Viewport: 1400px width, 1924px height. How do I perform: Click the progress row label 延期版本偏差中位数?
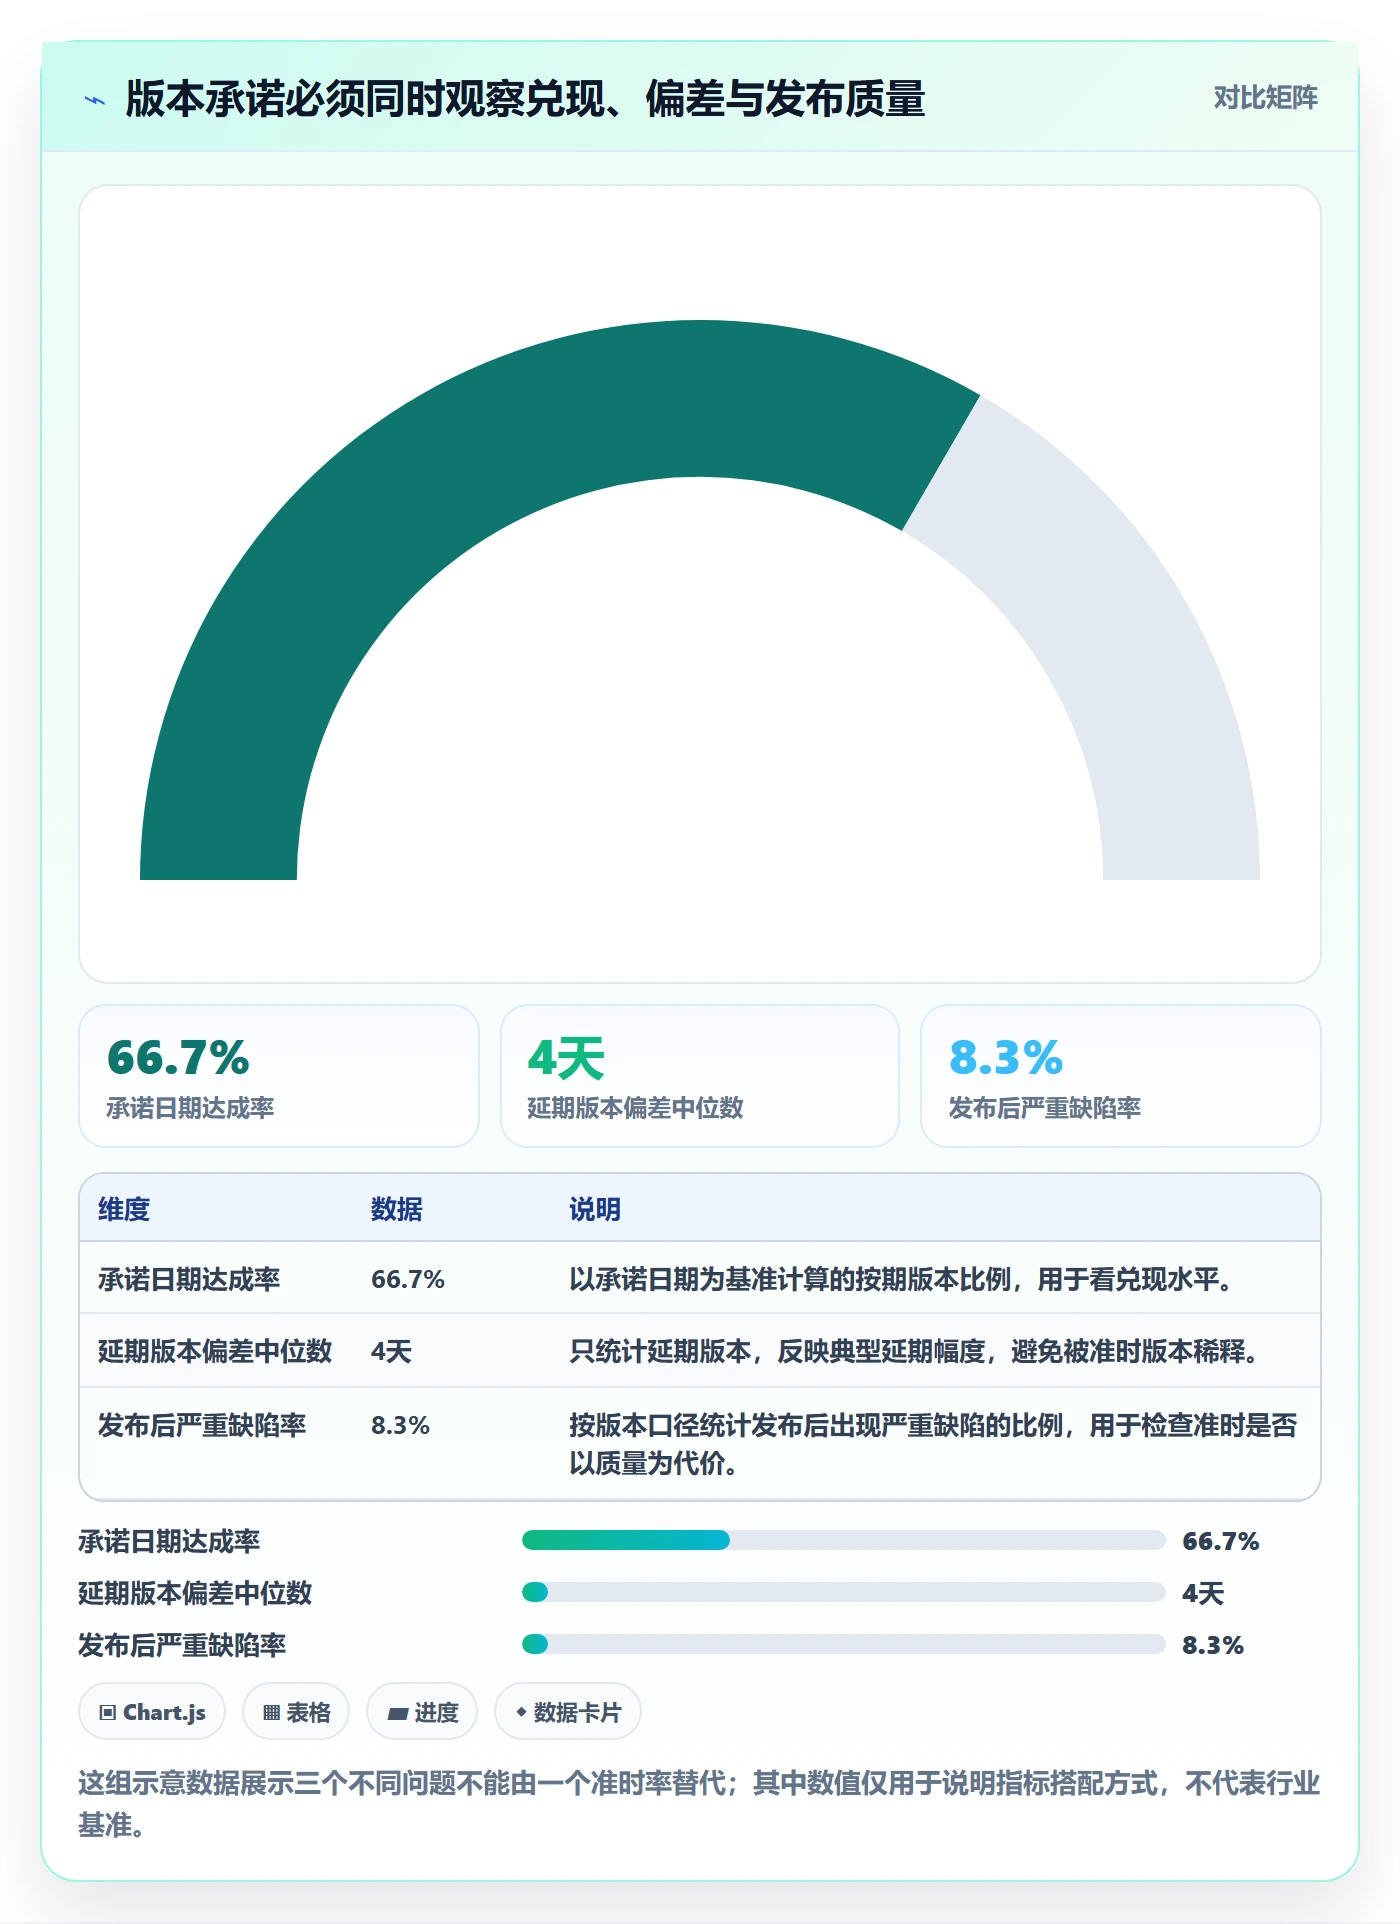195,1593
